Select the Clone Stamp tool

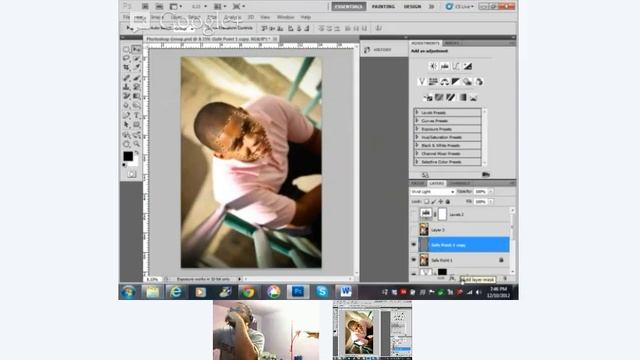(x=127, y=87)
